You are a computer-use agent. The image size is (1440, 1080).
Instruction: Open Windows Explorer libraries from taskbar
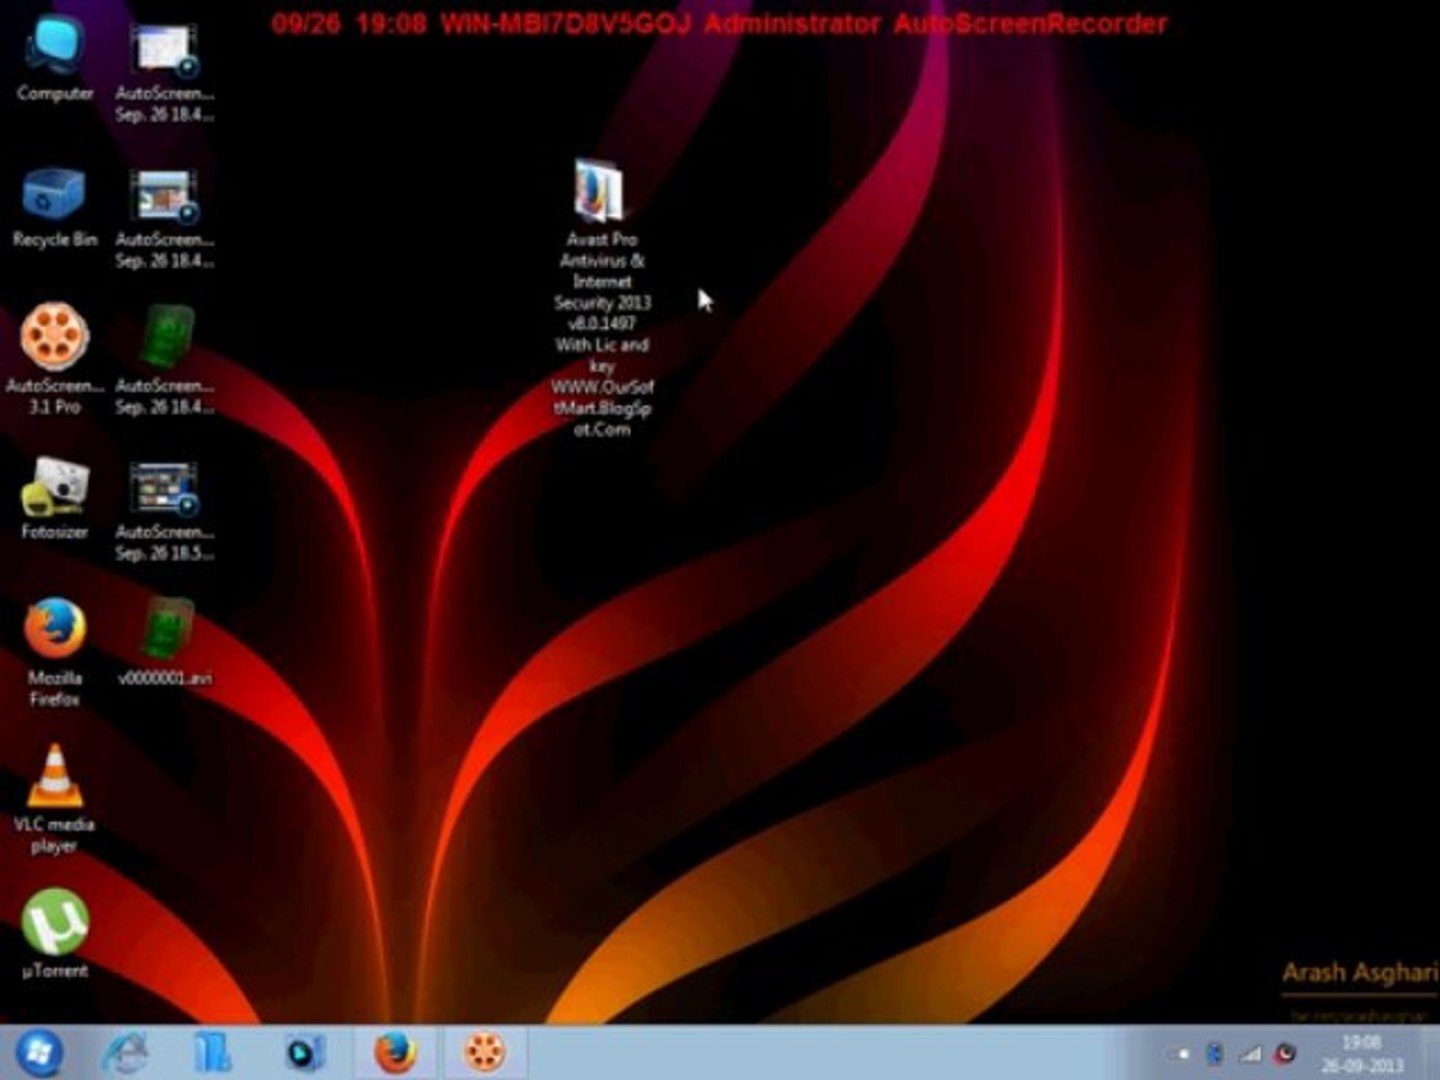(213, 1052)
